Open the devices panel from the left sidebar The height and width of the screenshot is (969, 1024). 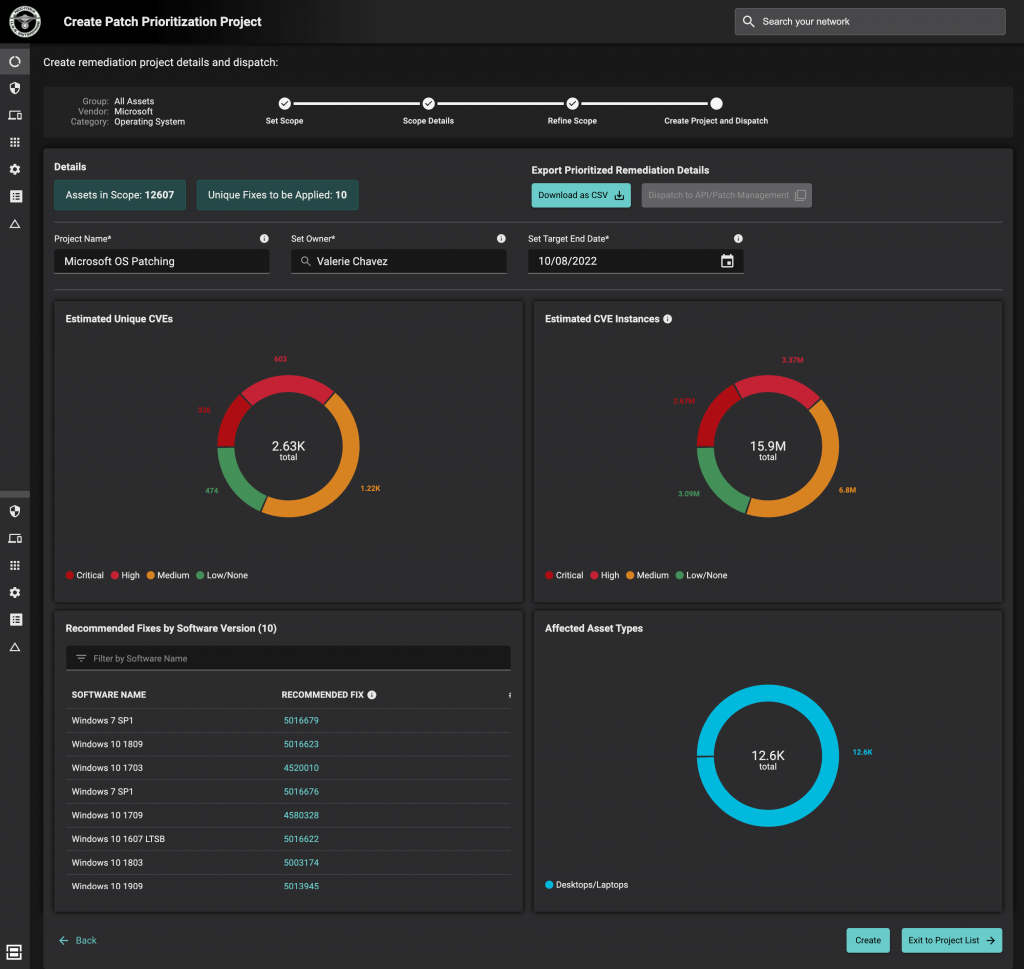point(14,115)
